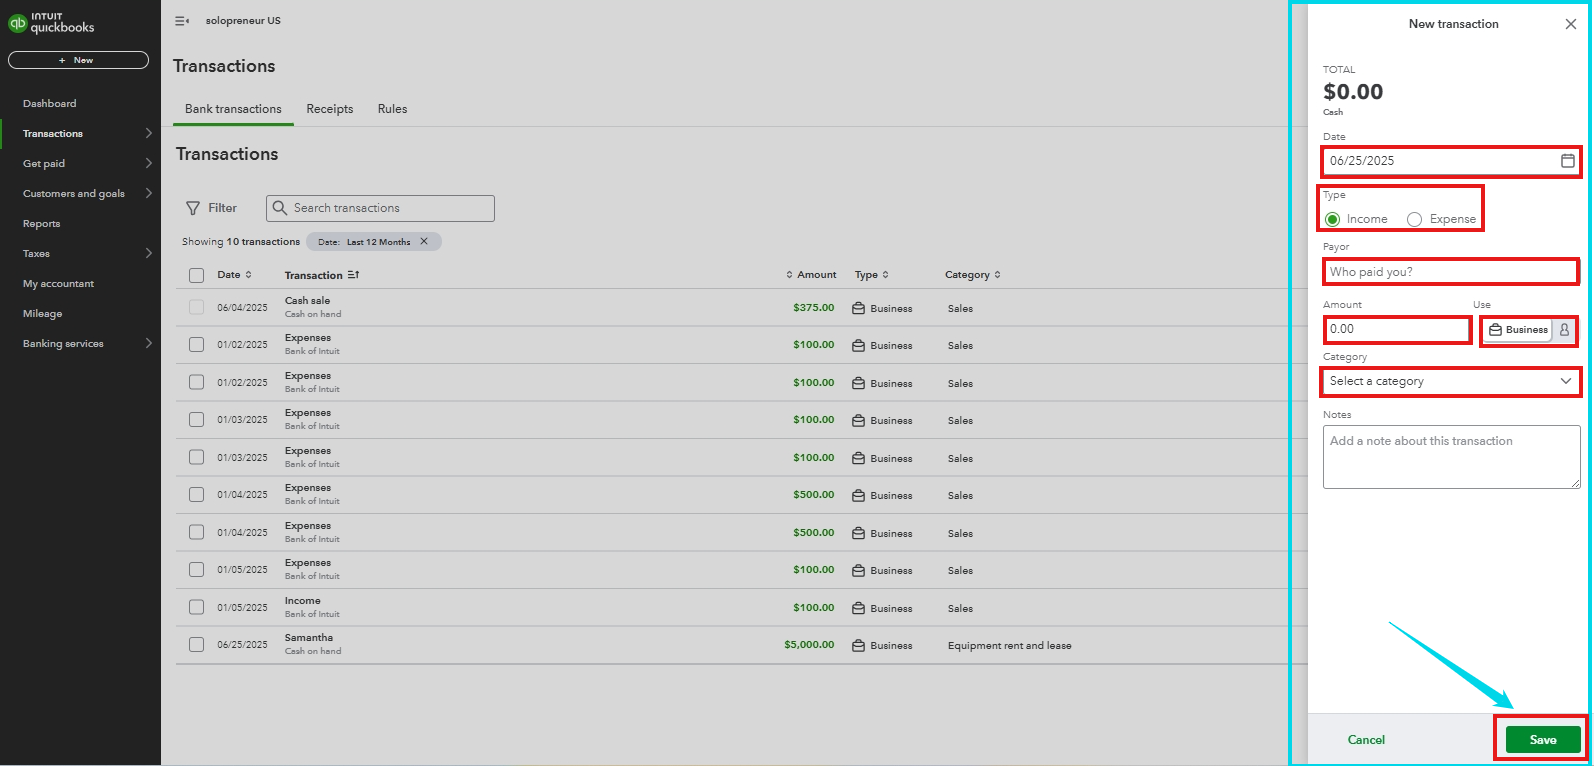Check the Samantha transaction checkbox
The width and height of the screenshot is (1594, 766).
(x=196, y=645)
